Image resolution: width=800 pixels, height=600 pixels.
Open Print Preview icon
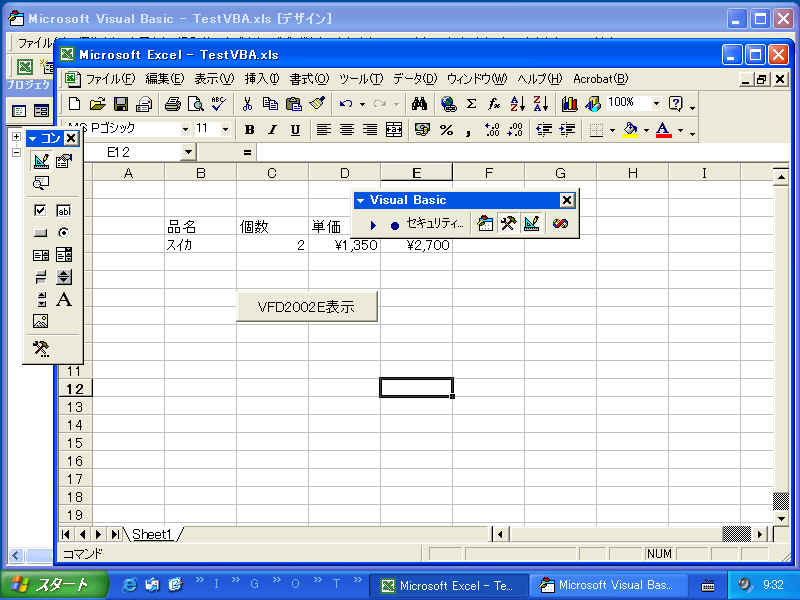tap(195, 104)
